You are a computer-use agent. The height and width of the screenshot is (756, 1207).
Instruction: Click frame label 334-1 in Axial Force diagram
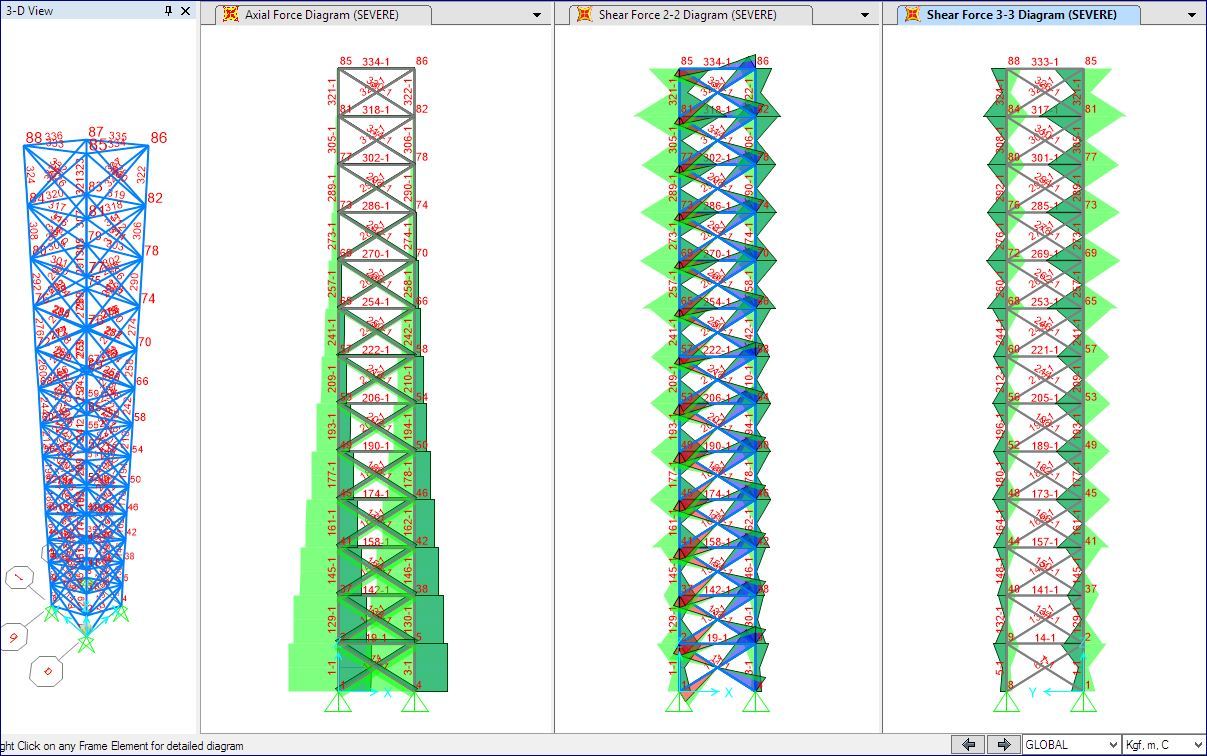point(376,62)
